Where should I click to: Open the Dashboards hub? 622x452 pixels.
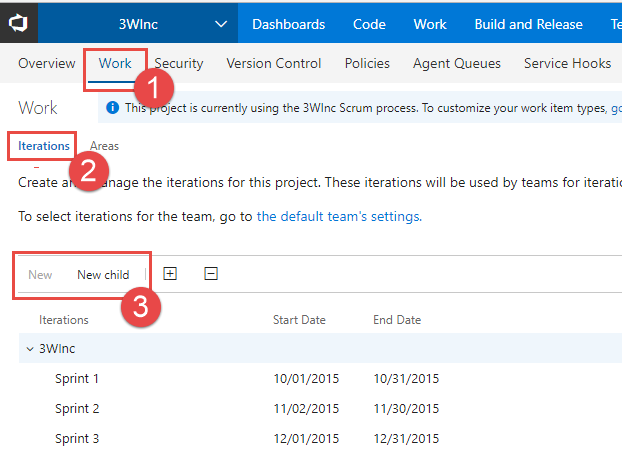pyautogui.click(x=288, y=24)
